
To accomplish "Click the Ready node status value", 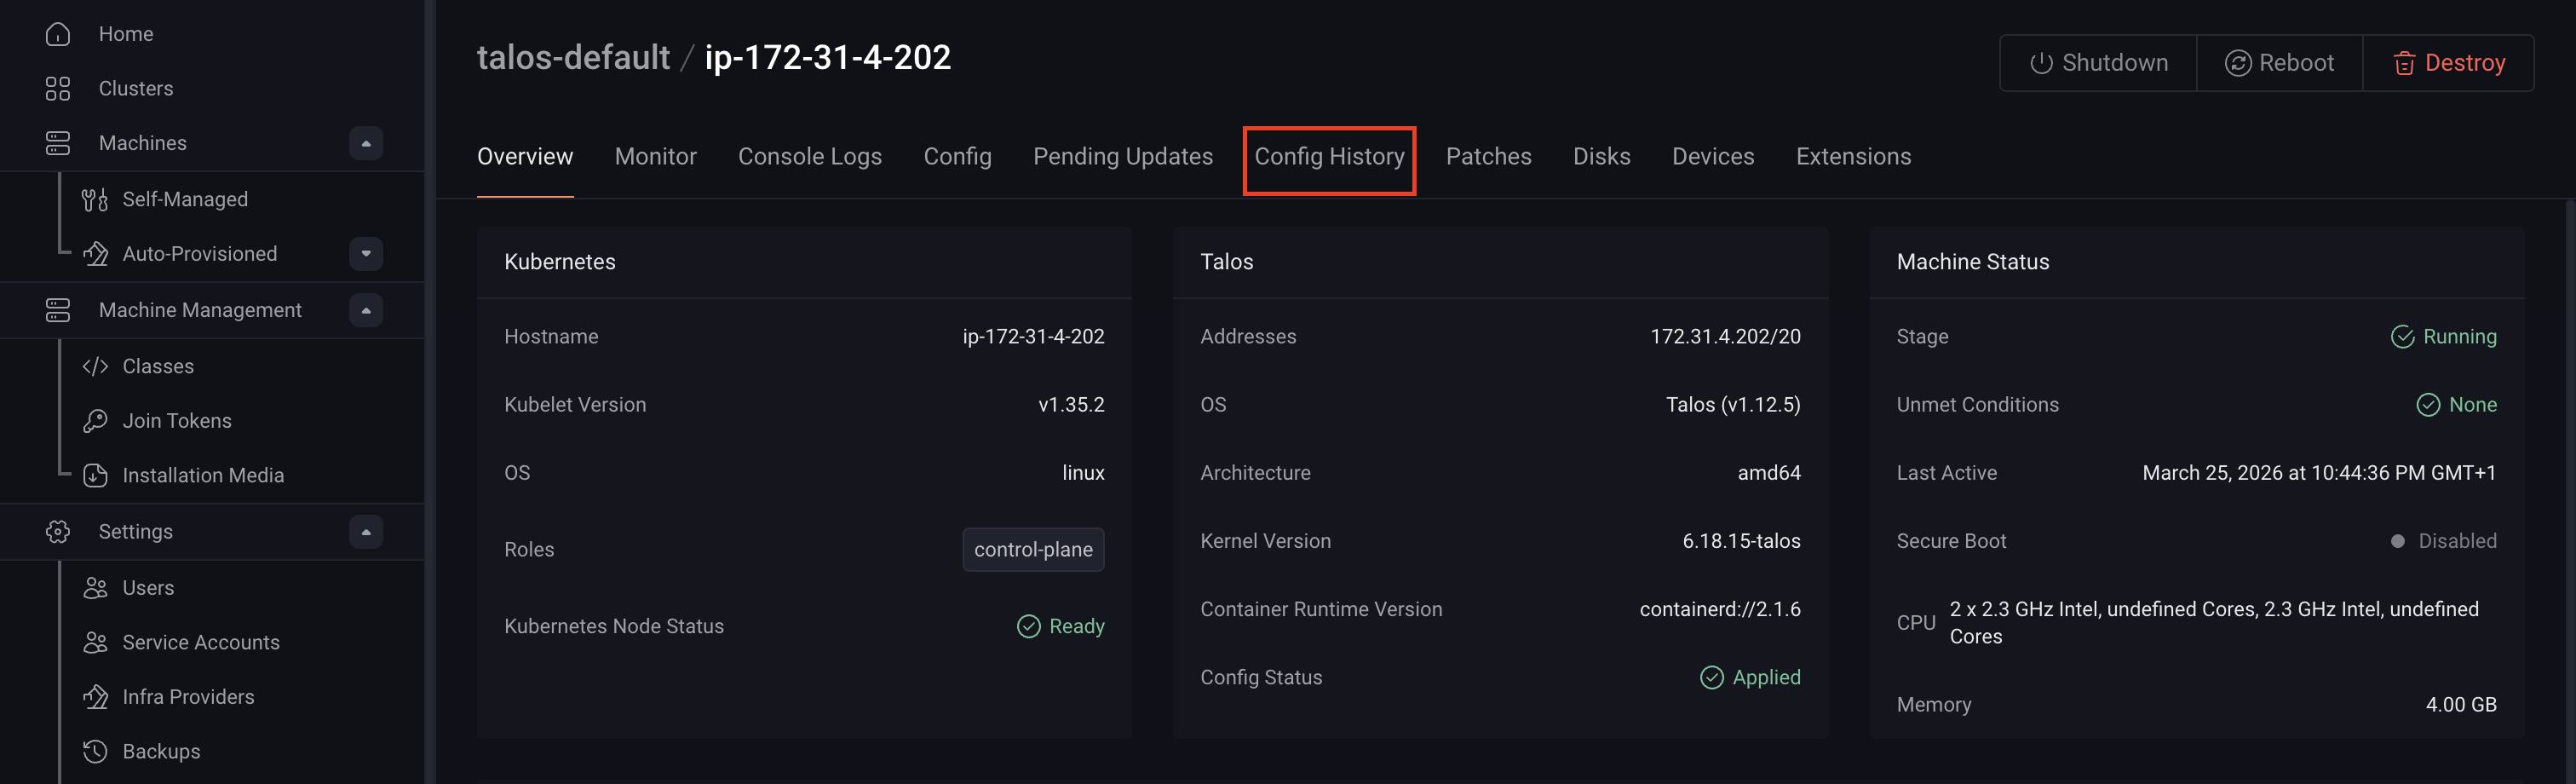I will point(1061,626).
